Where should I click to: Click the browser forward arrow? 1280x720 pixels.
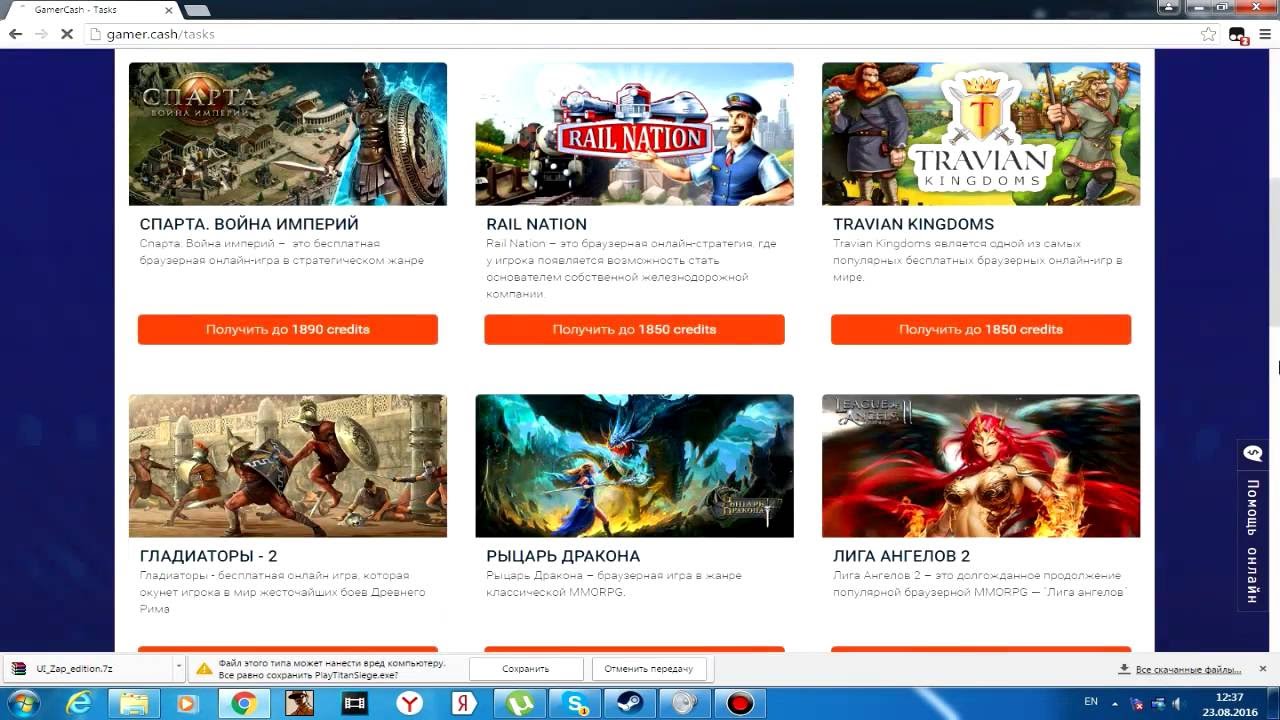41,34
